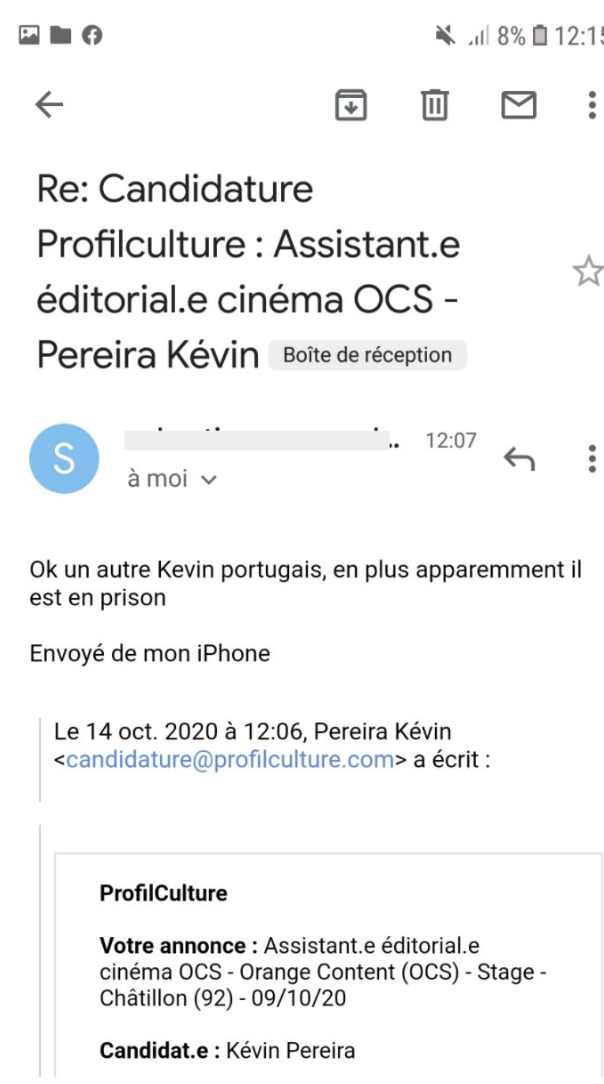Viewport: 604px width, 1084px height.
Task: Delete this email with trash icon
Action: [434, 104]
